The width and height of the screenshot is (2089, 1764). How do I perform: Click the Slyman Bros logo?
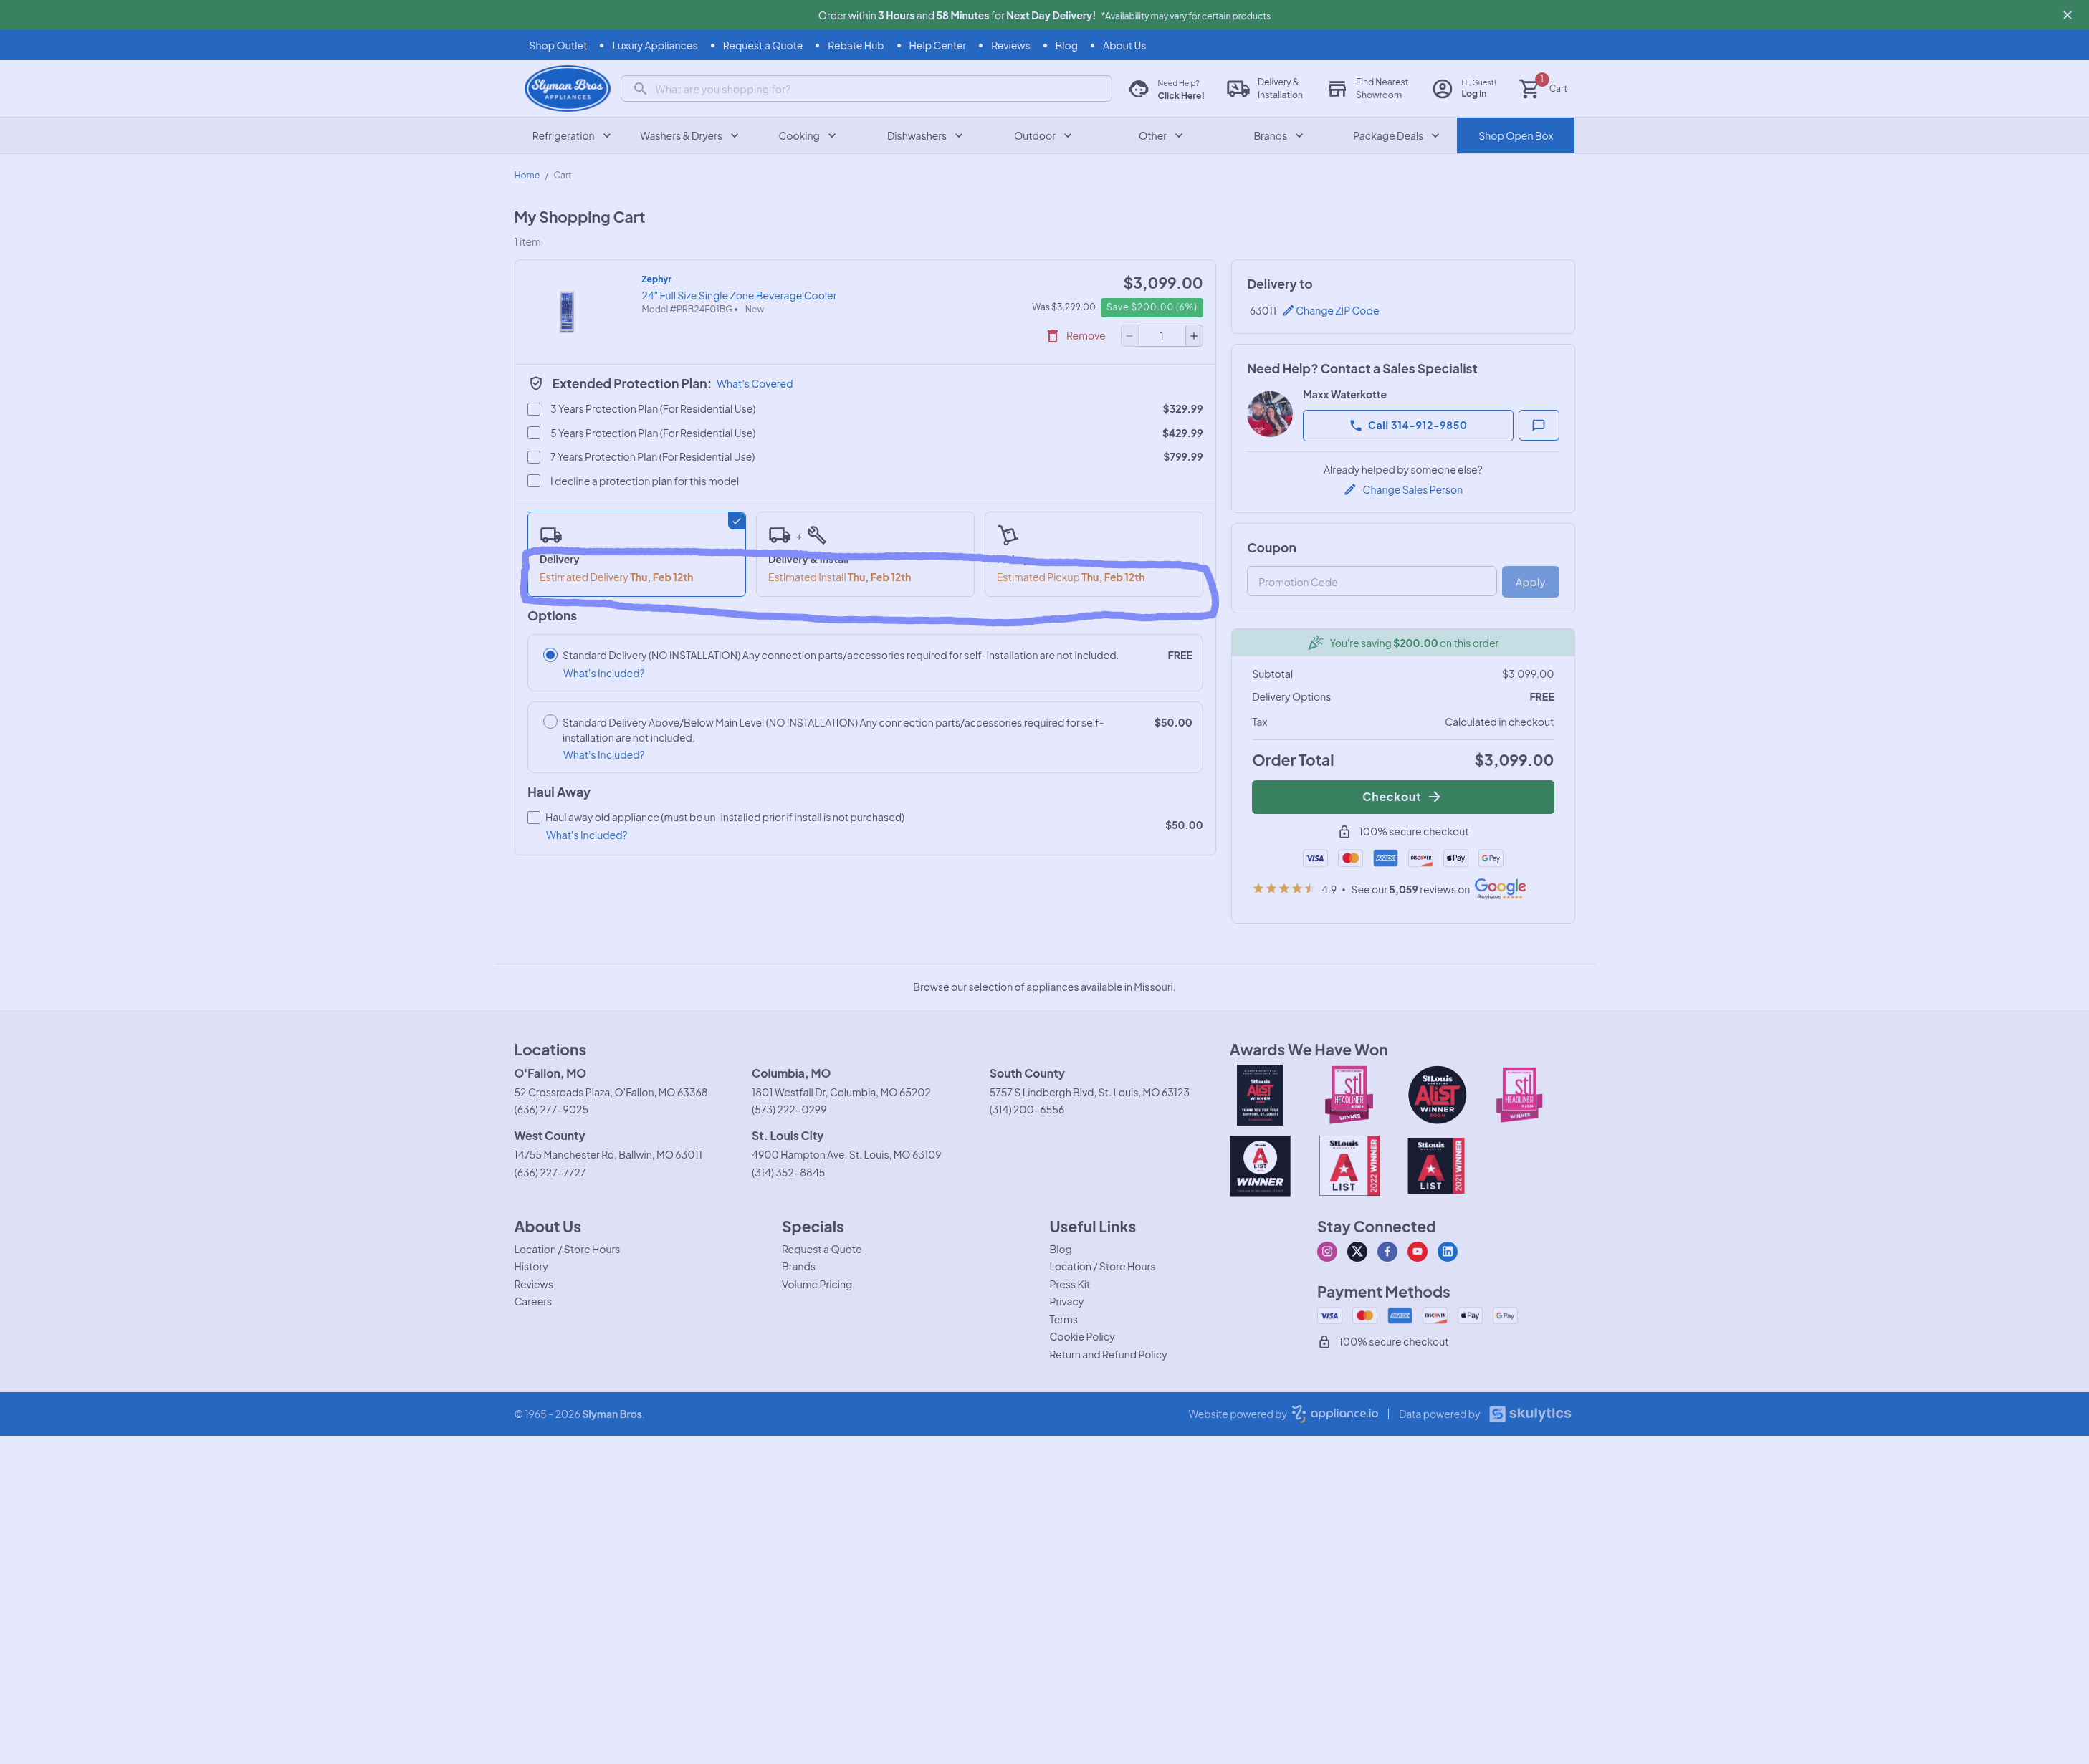tap(567, 89)
